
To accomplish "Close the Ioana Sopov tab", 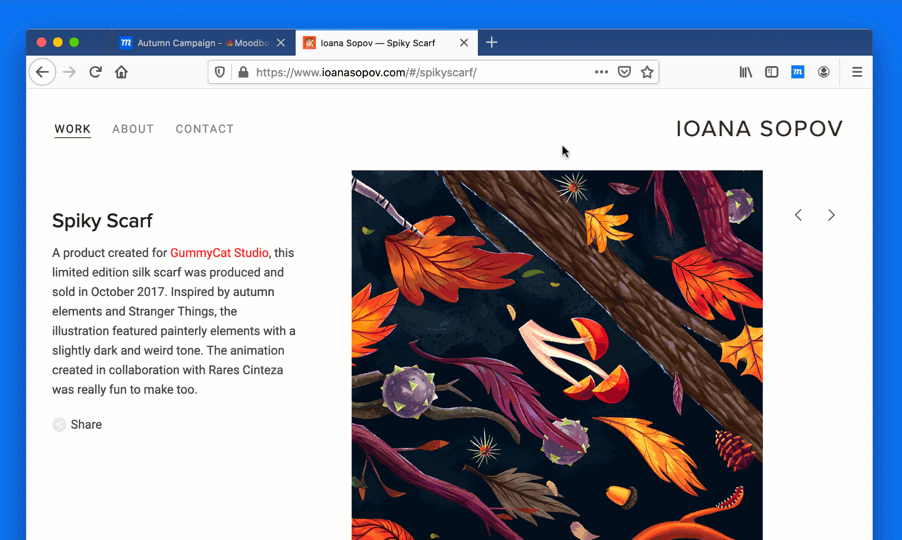I will (x=464, y=43).
